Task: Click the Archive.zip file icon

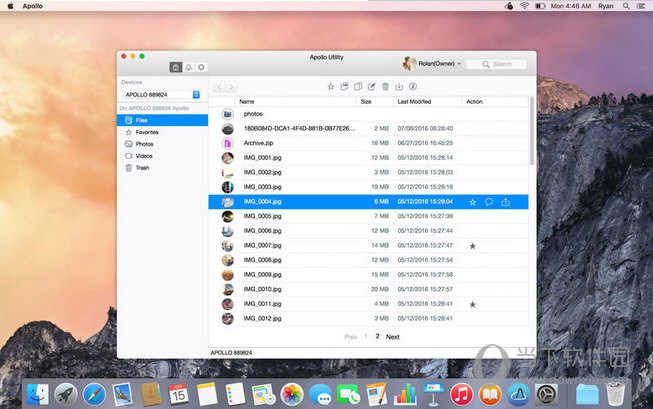Action: (x=227, y=143)
